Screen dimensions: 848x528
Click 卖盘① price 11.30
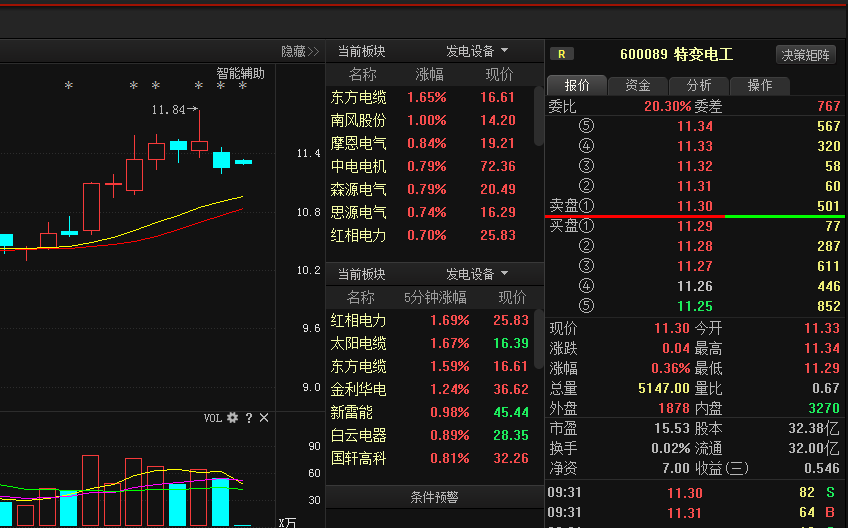tap(695, 206)
